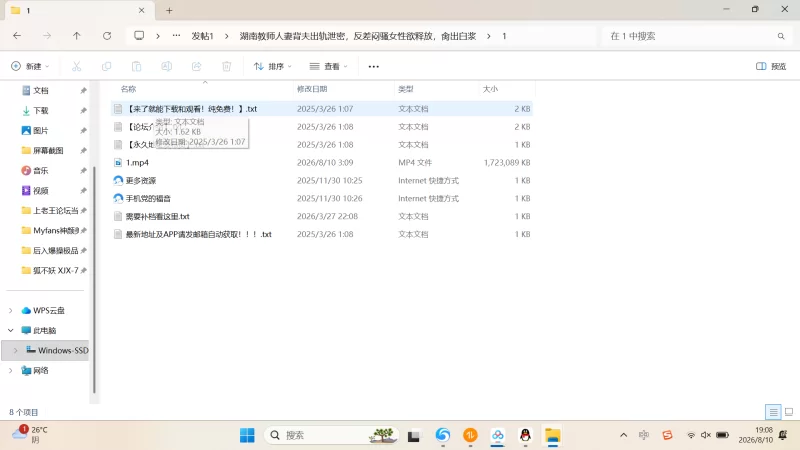Click the forward navigation arrow
The width and height of the screenshot is (800, 450).
[x=47, y=36]
